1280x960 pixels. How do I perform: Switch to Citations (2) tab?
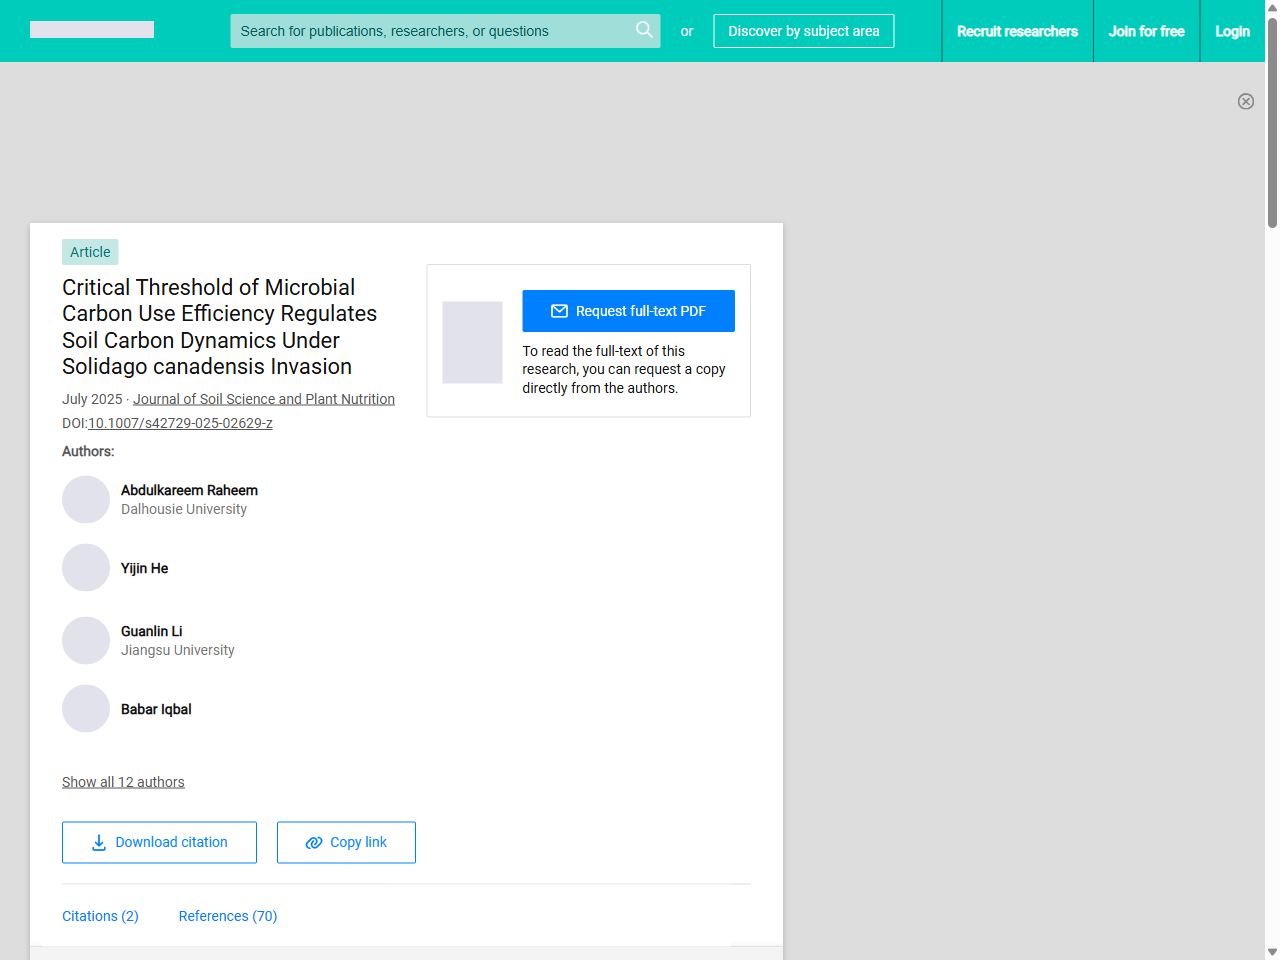pos(100,916)
